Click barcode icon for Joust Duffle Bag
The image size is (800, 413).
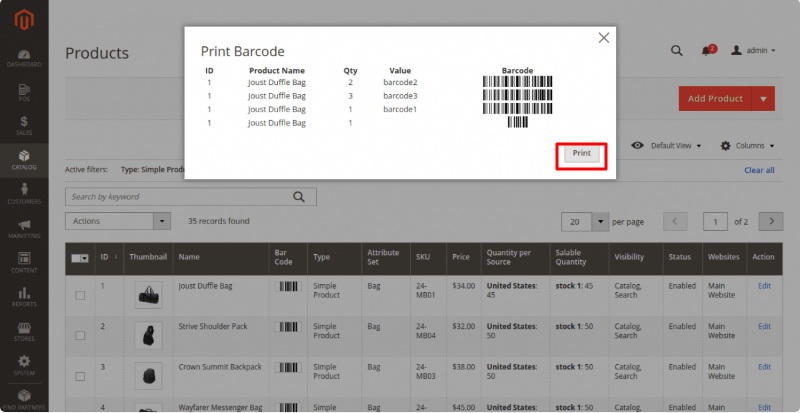coord(288,286)
